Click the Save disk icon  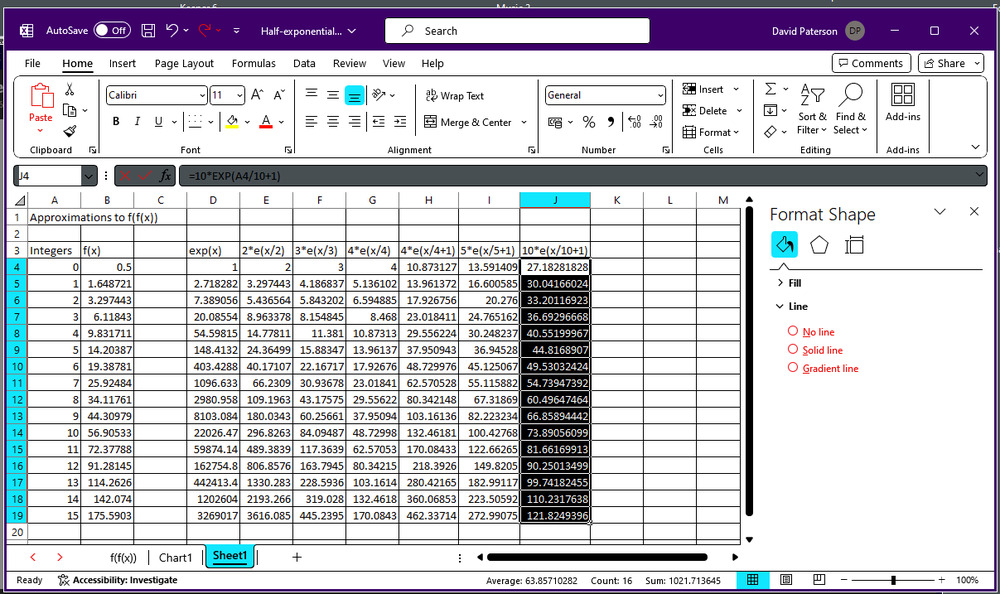point(148,31)
